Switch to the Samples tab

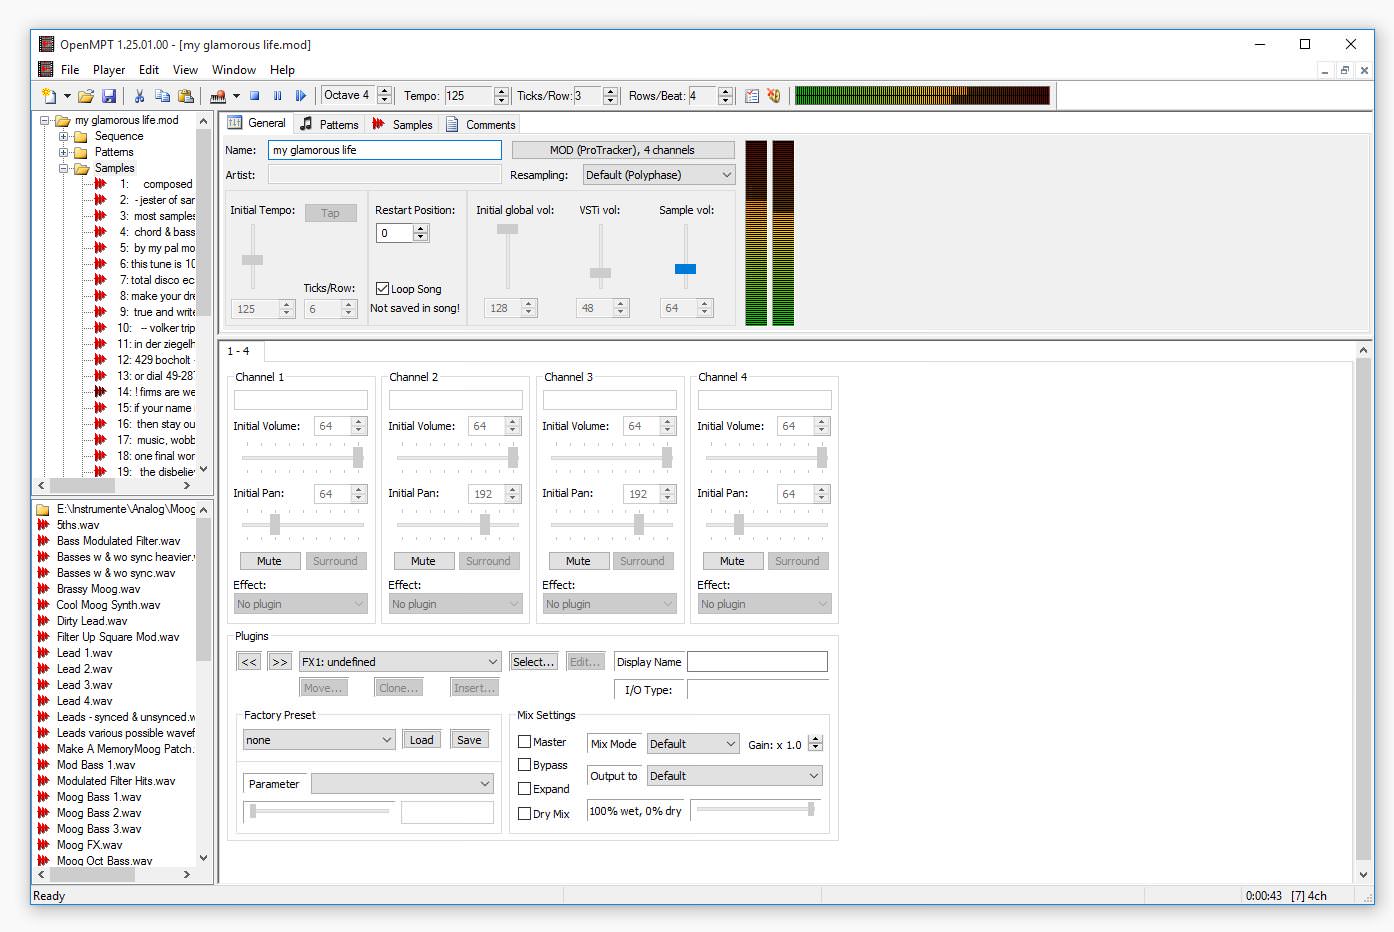(402, 124)
